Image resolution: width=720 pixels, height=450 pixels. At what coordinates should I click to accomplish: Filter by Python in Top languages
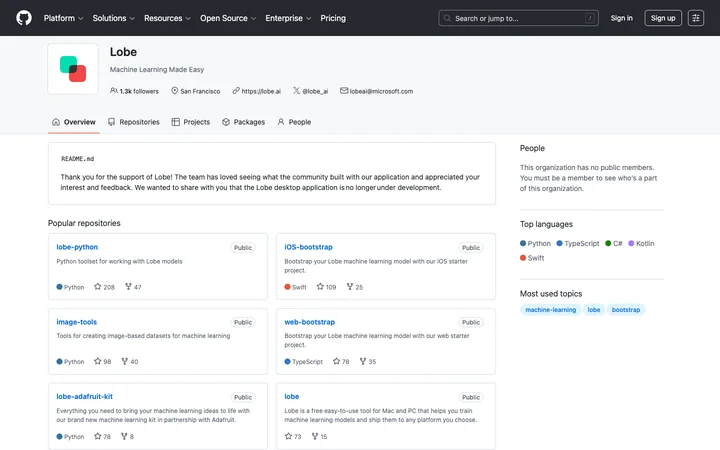535,243
